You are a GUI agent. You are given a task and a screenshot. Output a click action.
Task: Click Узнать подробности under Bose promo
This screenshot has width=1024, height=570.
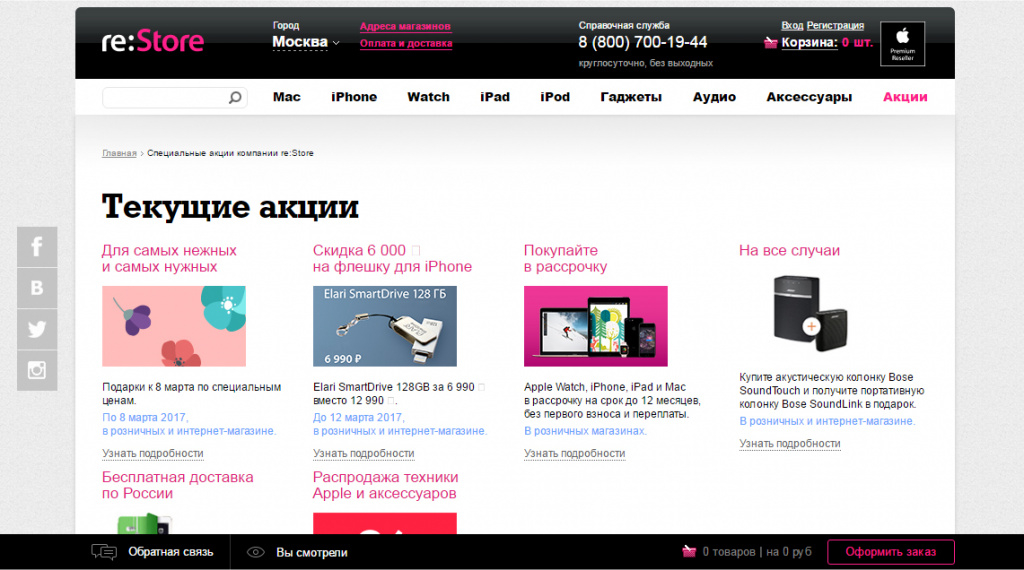click(x=790, y=443)
